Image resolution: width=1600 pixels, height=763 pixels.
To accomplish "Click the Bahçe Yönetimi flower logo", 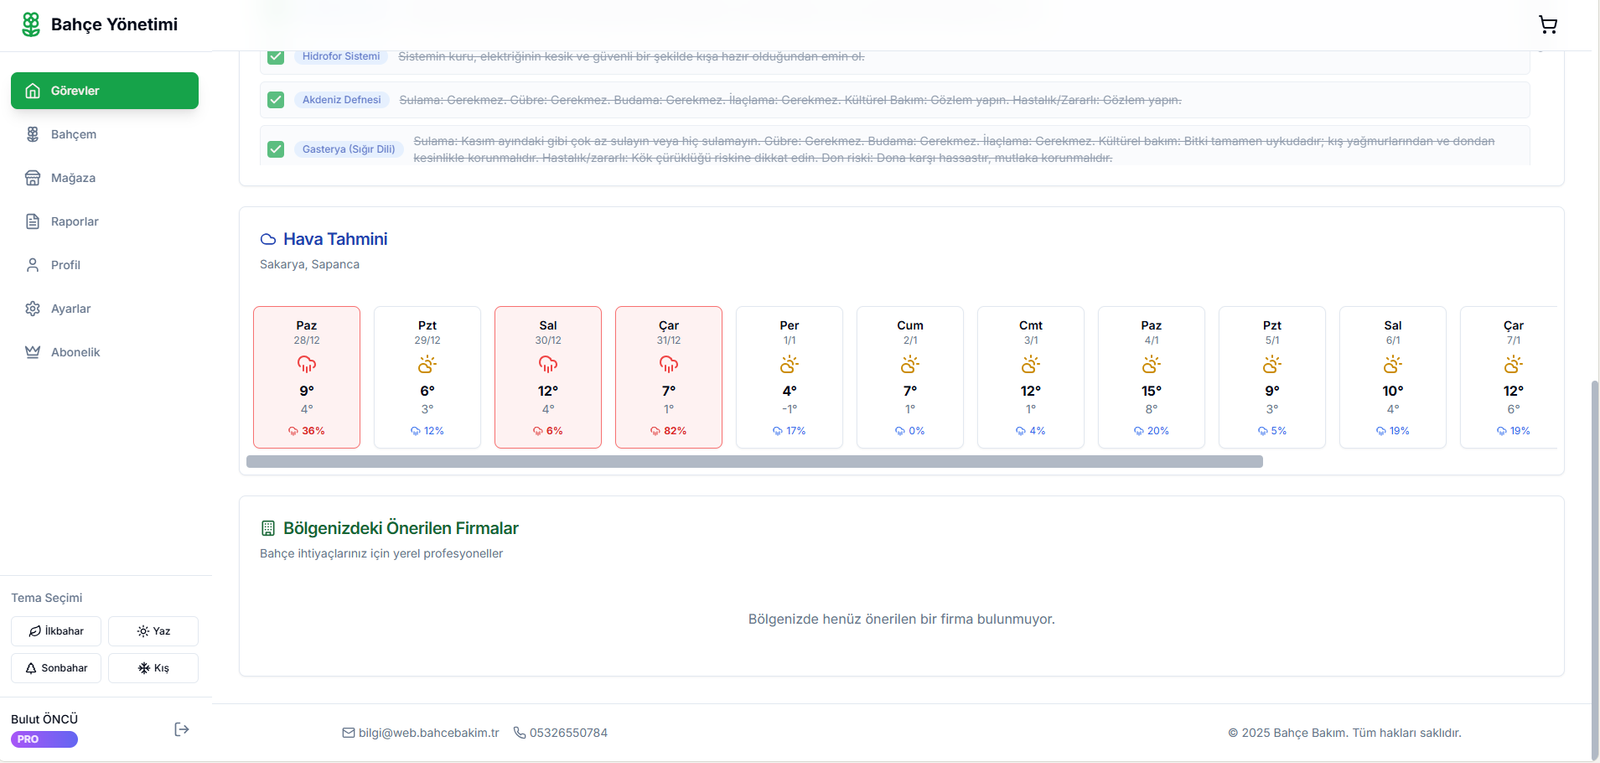I will point(31,24).
